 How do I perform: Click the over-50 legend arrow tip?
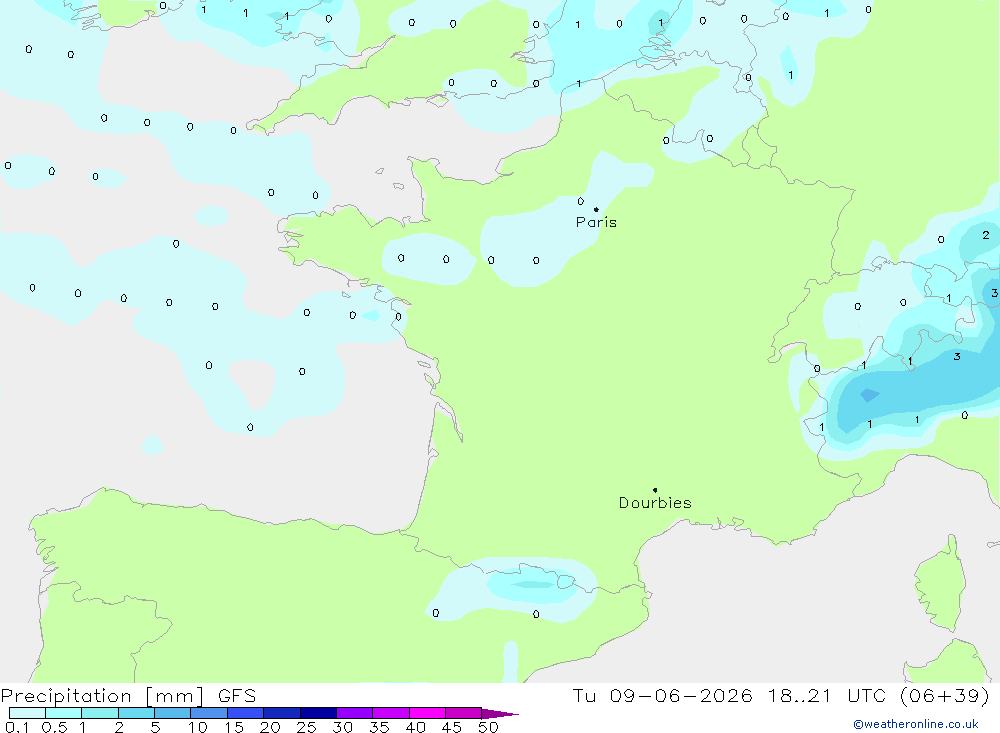(501, 714)
